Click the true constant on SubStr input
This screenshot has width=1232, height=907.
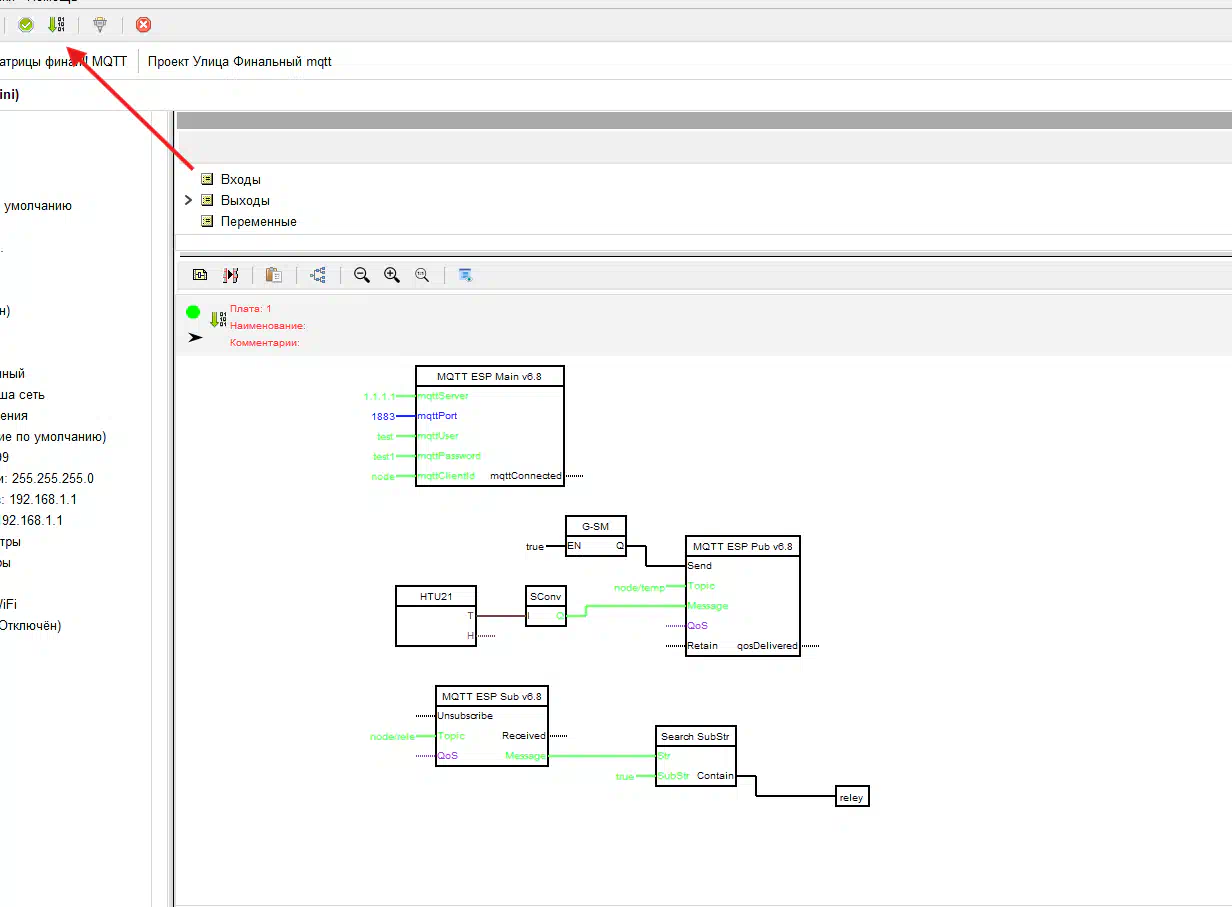[x=625, y=777]
